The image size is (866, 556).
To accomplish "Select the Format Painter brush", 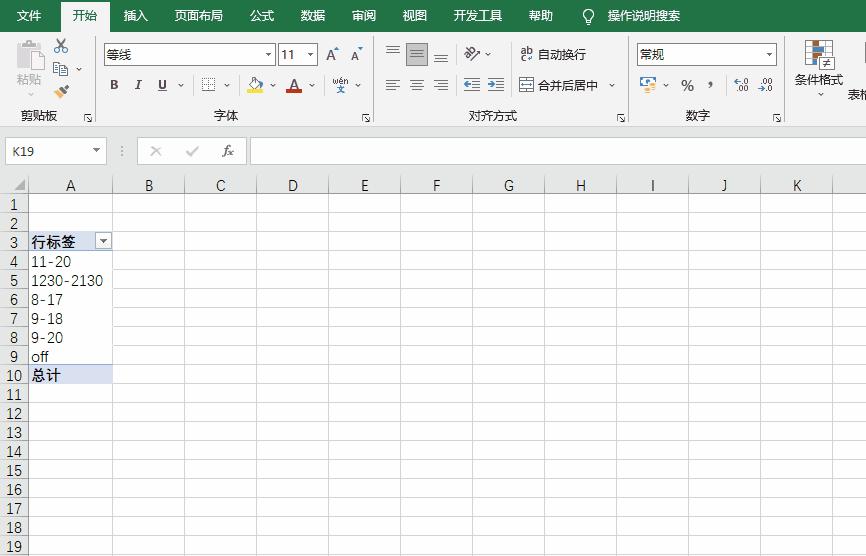I will (x=61, y=91).
